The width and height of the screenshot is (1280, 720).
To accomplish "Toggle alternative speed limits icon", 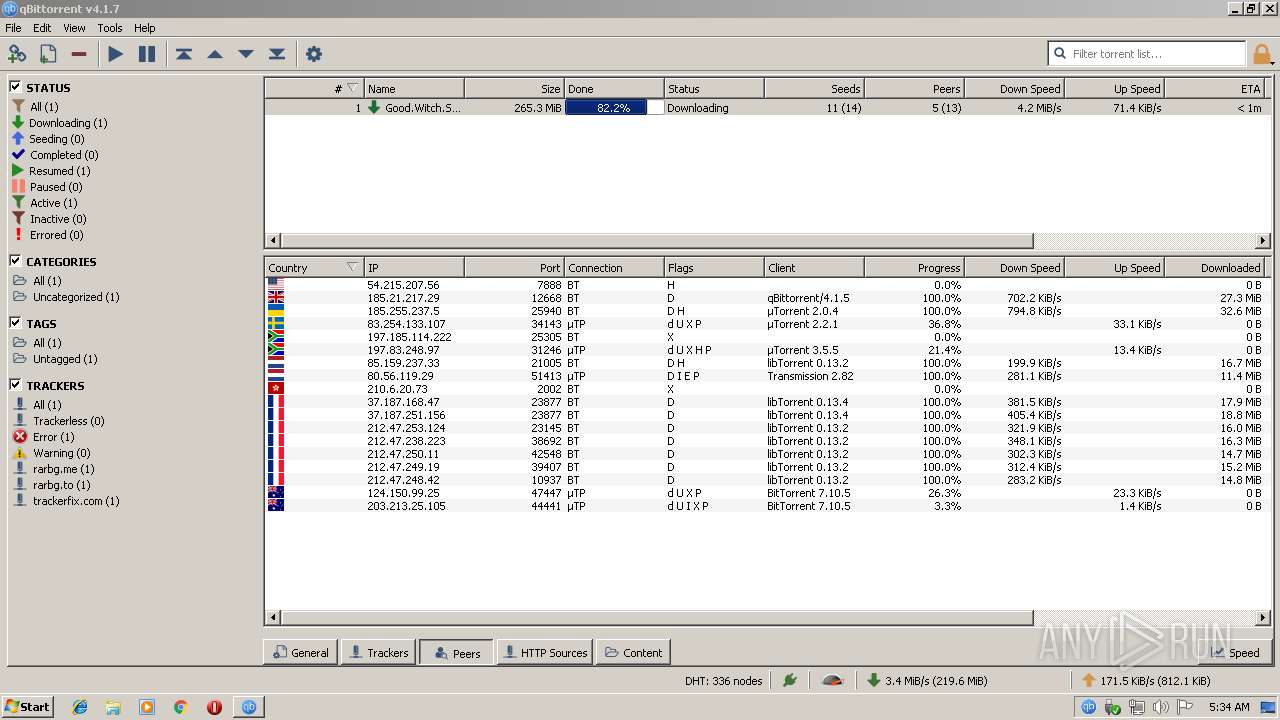I will click(x=832, y=680).
